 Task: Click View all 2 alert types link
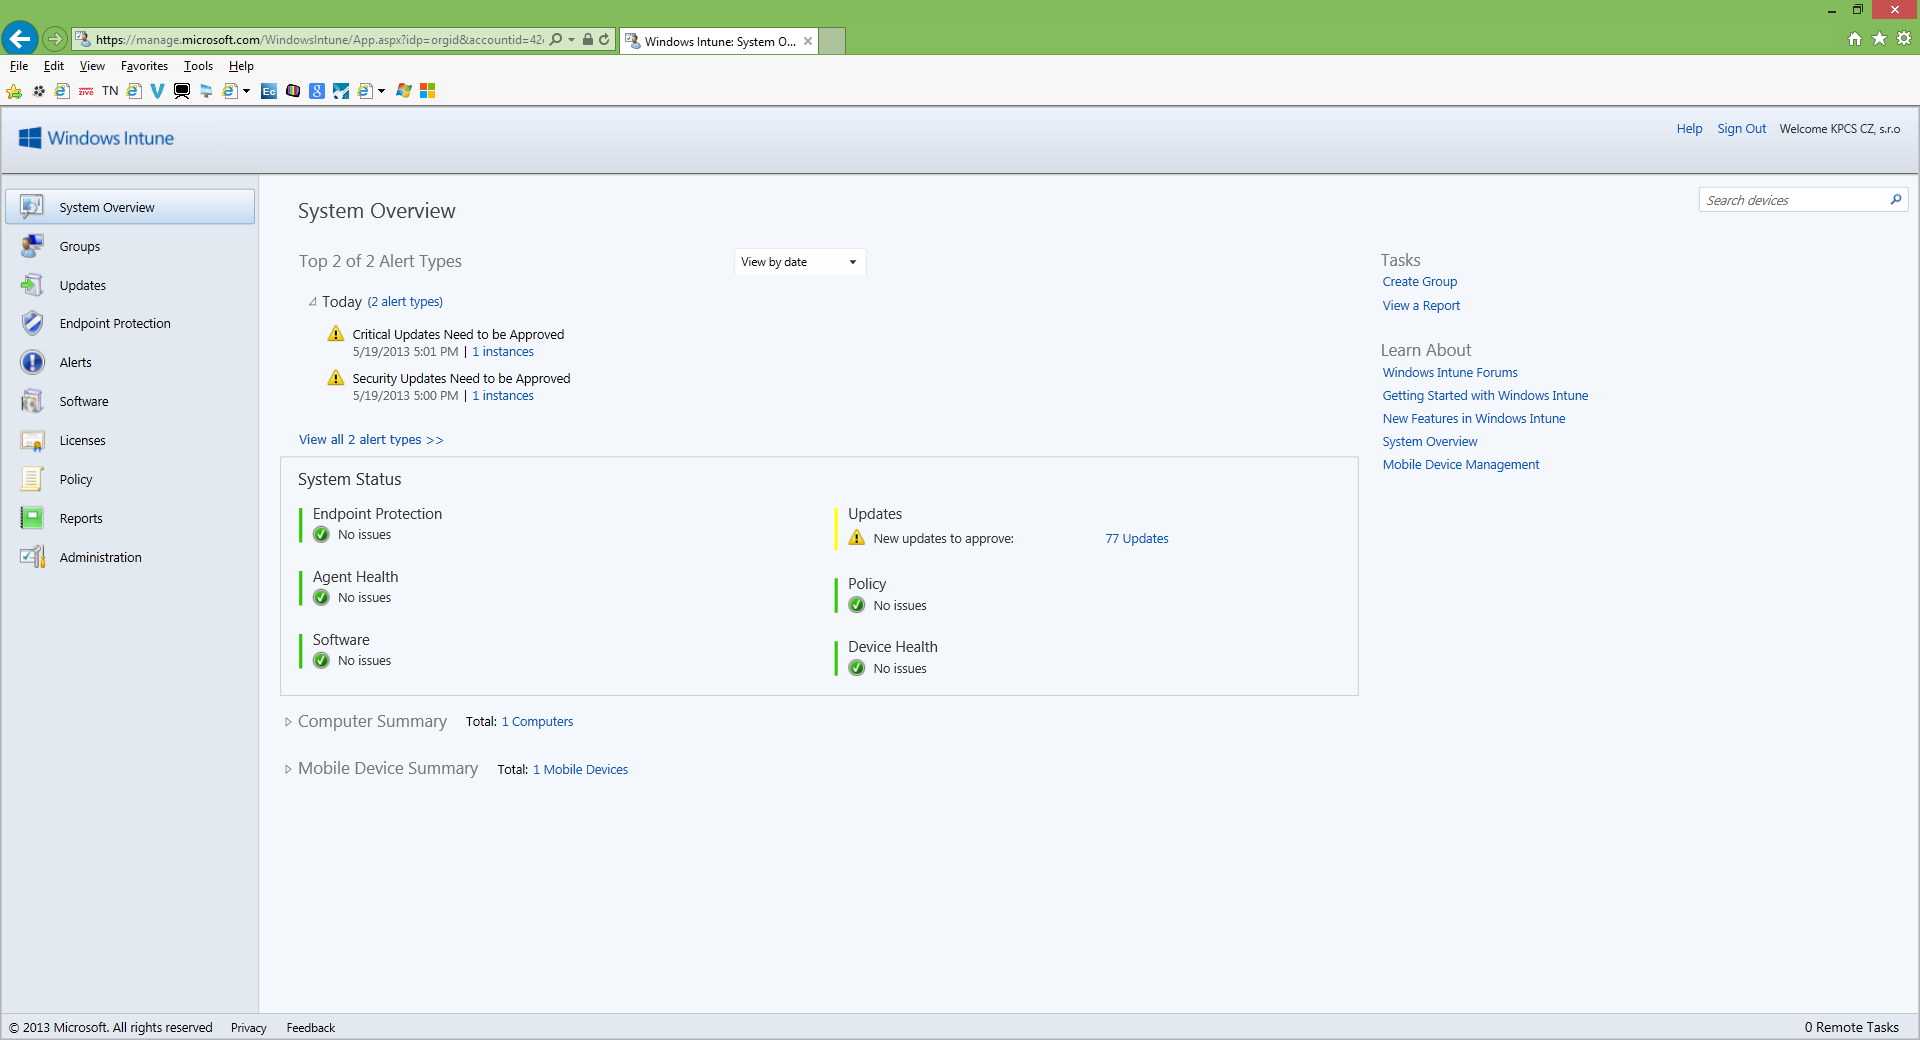point(370,440)
